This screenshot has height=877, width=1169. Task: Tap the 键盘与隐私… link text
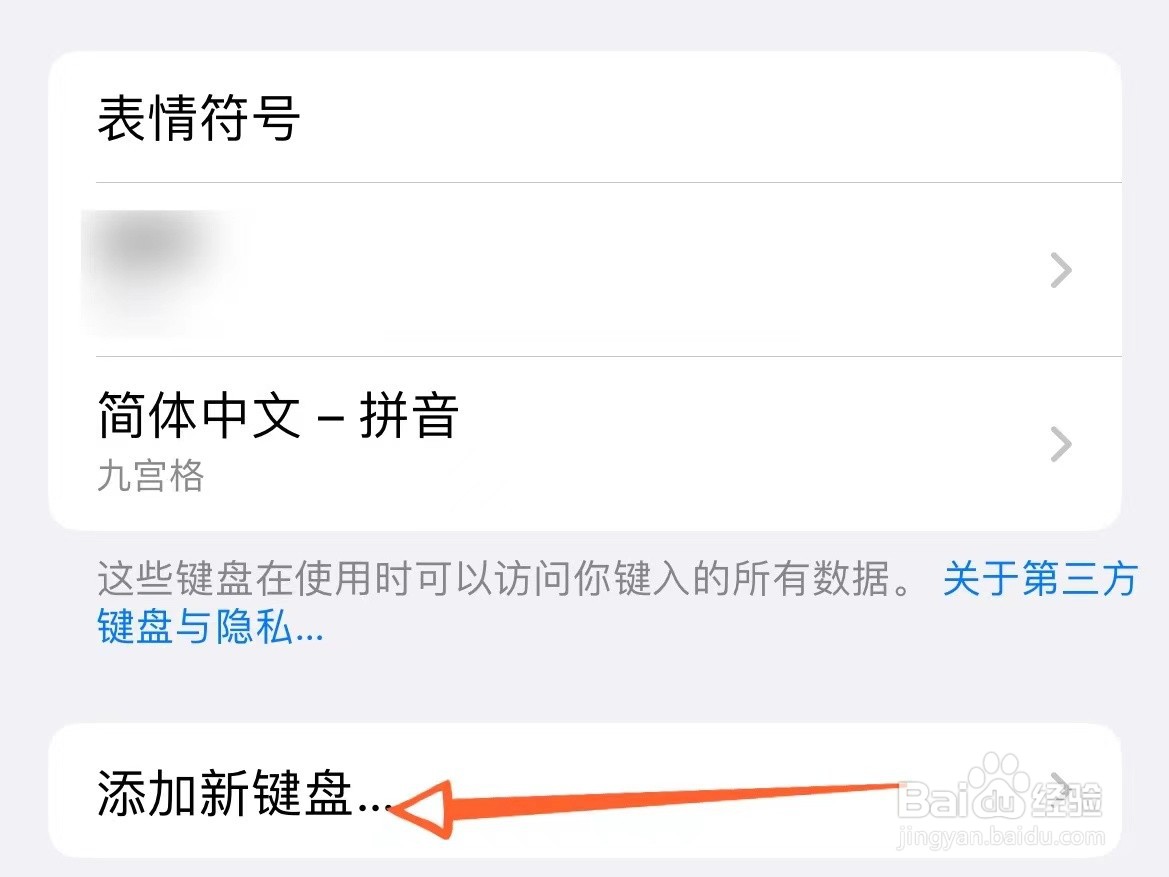coord(210,626)
